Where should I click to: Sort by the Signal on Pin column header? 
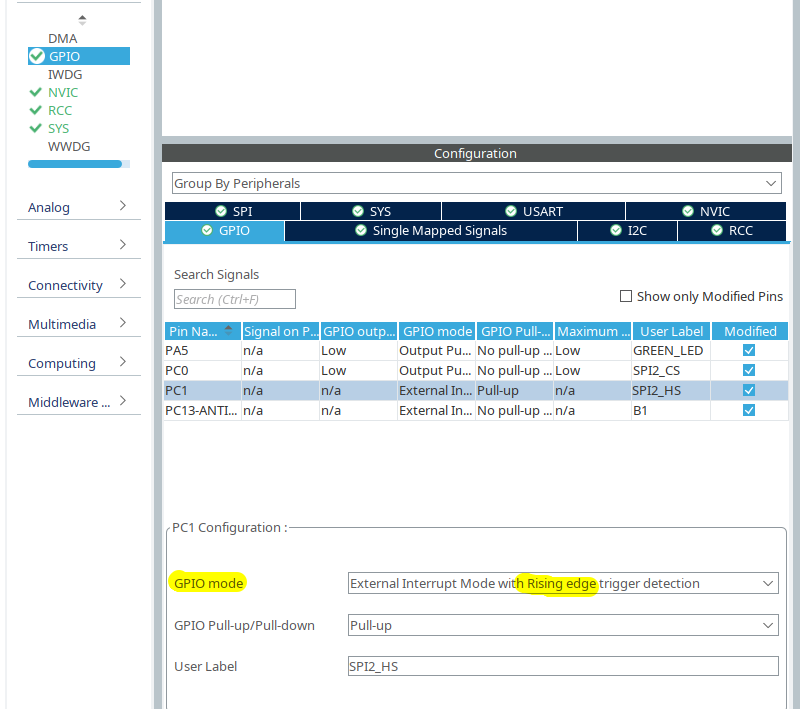point(280,331)
